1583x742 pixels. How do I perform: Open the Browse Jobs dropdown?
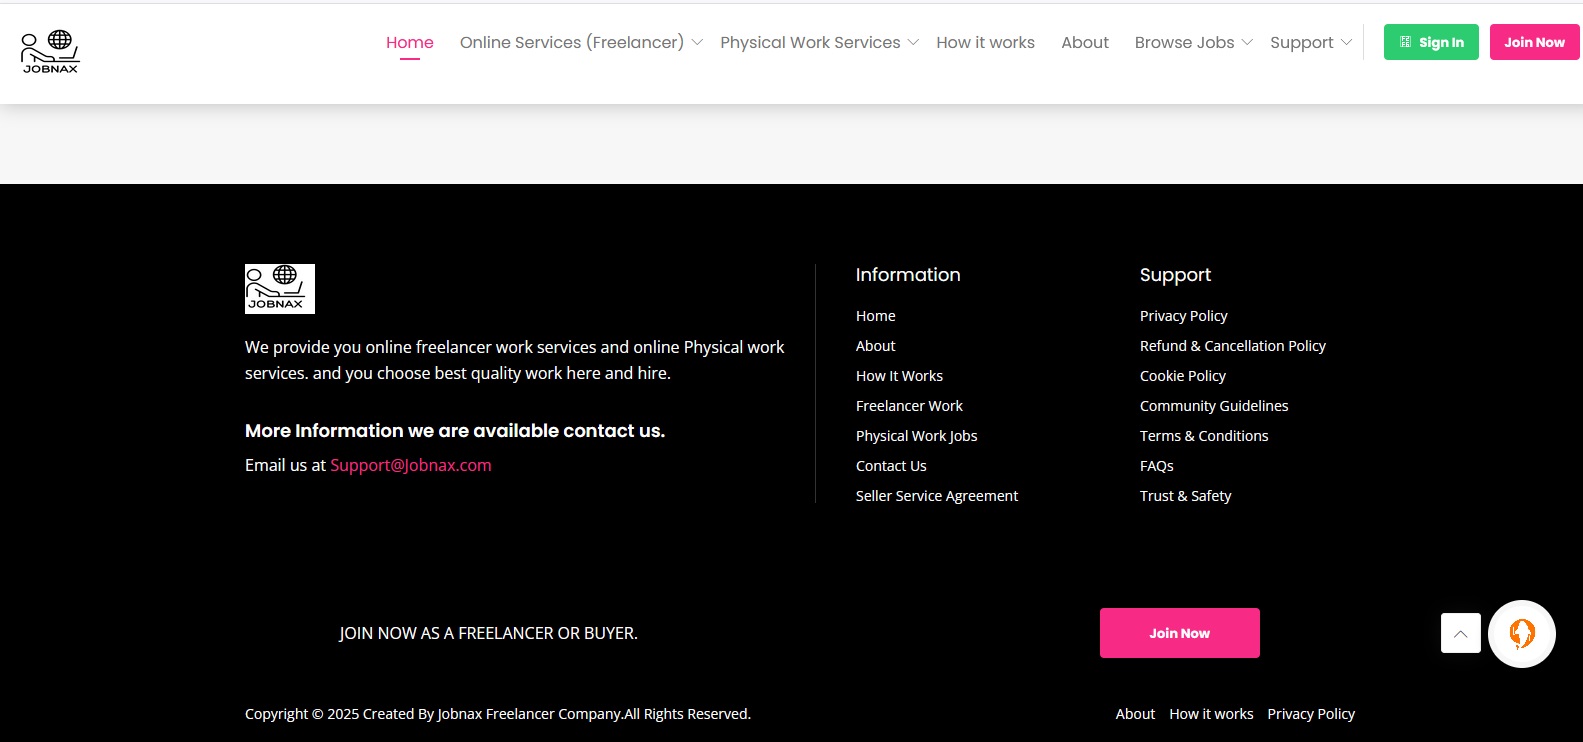pos(1192,42)
